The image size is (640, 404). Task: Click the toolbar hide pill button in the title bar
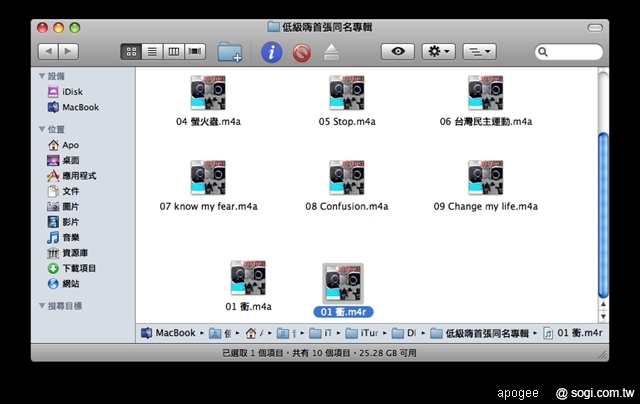coord(595,27)
